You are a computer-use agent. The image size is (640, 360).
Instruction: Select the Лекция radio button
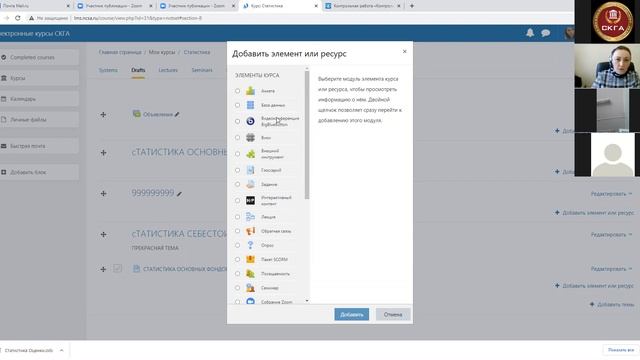(x=238, y=217)
